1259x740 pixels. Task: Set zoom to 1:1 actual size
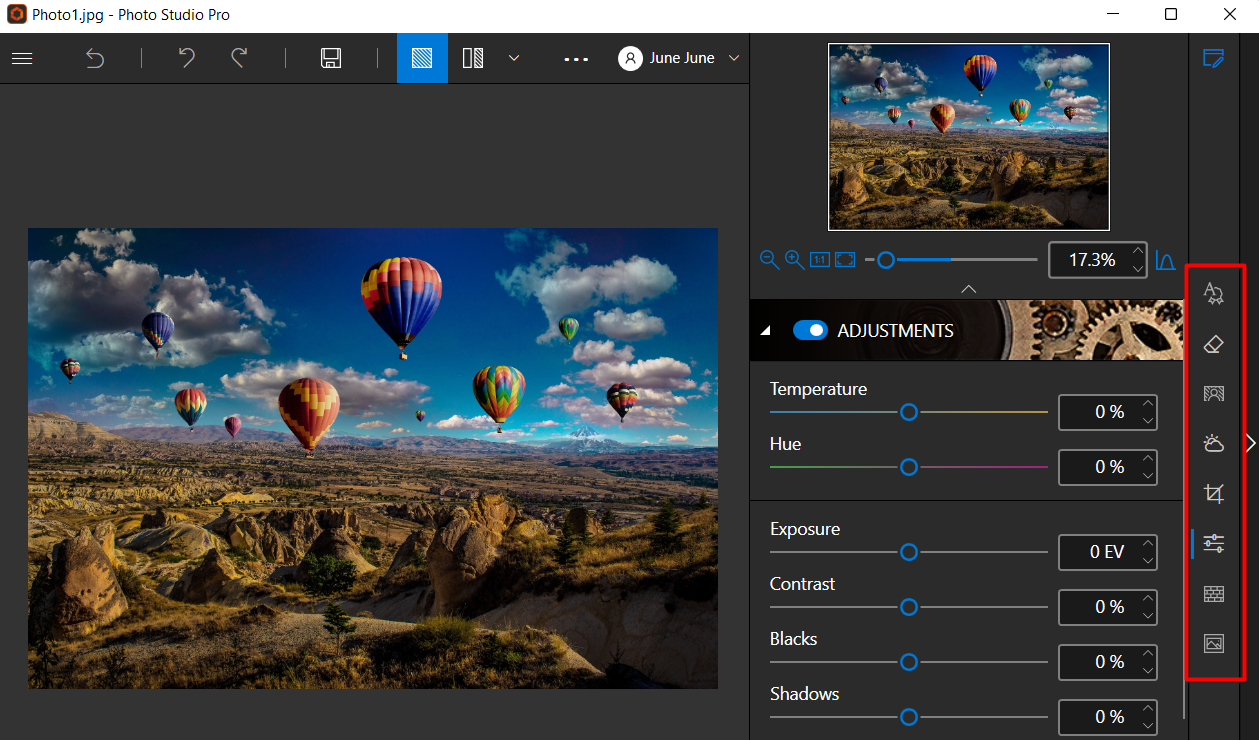click(820, 260)
